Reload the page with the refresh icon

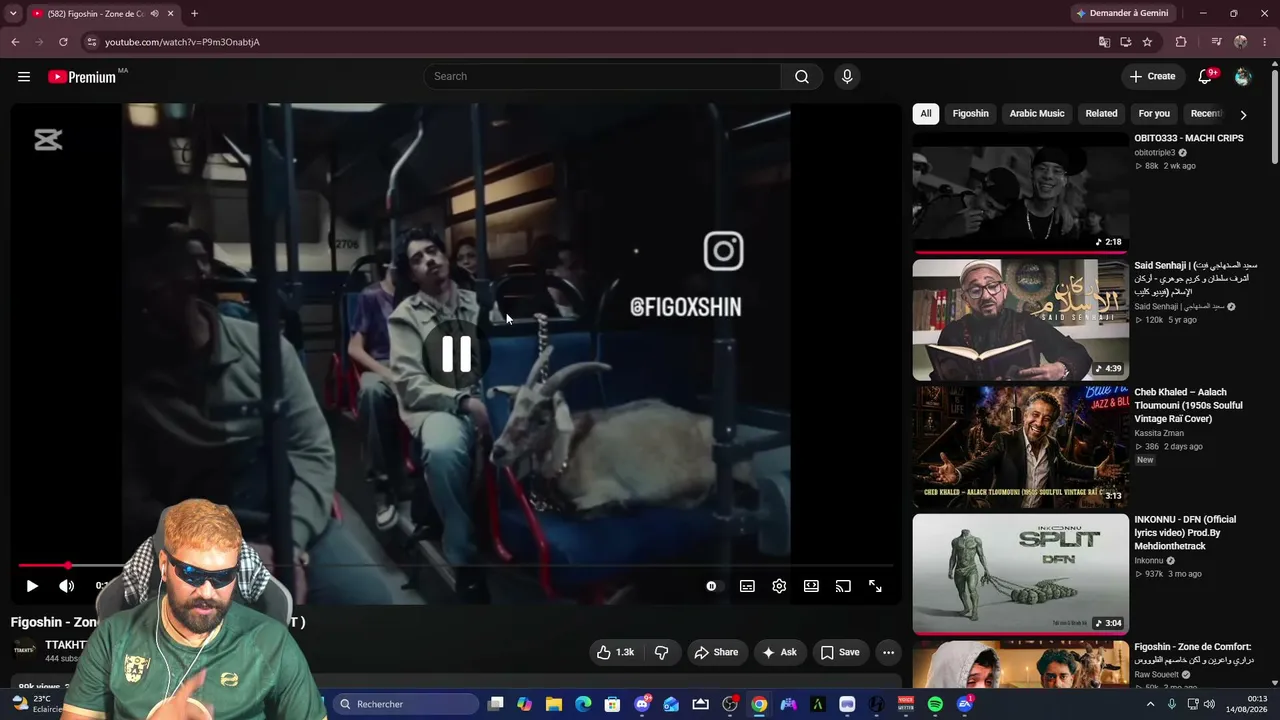point(63,42)
